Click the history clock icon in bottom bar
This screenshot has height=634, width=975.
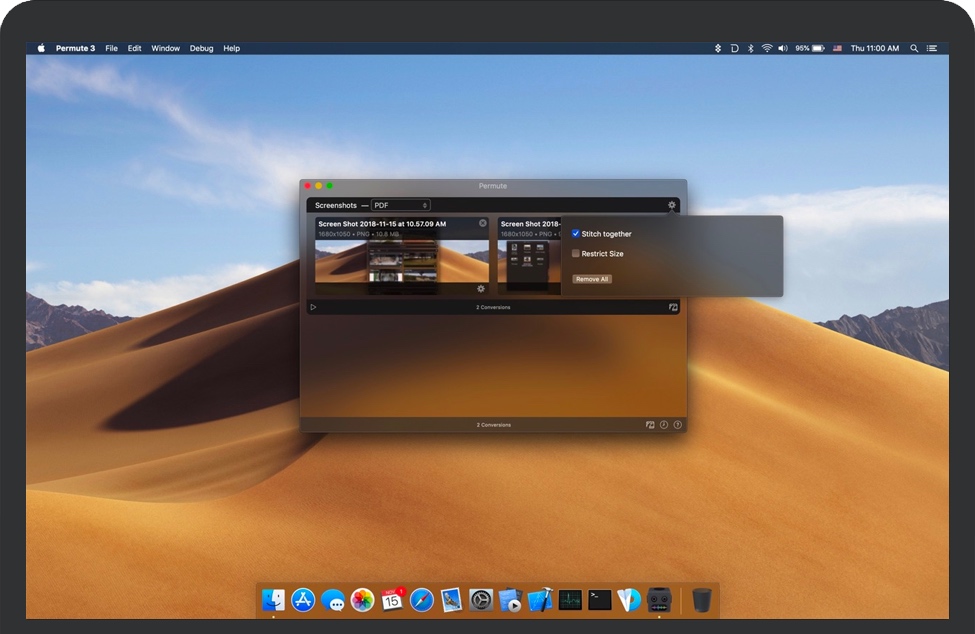click(664, 425)
